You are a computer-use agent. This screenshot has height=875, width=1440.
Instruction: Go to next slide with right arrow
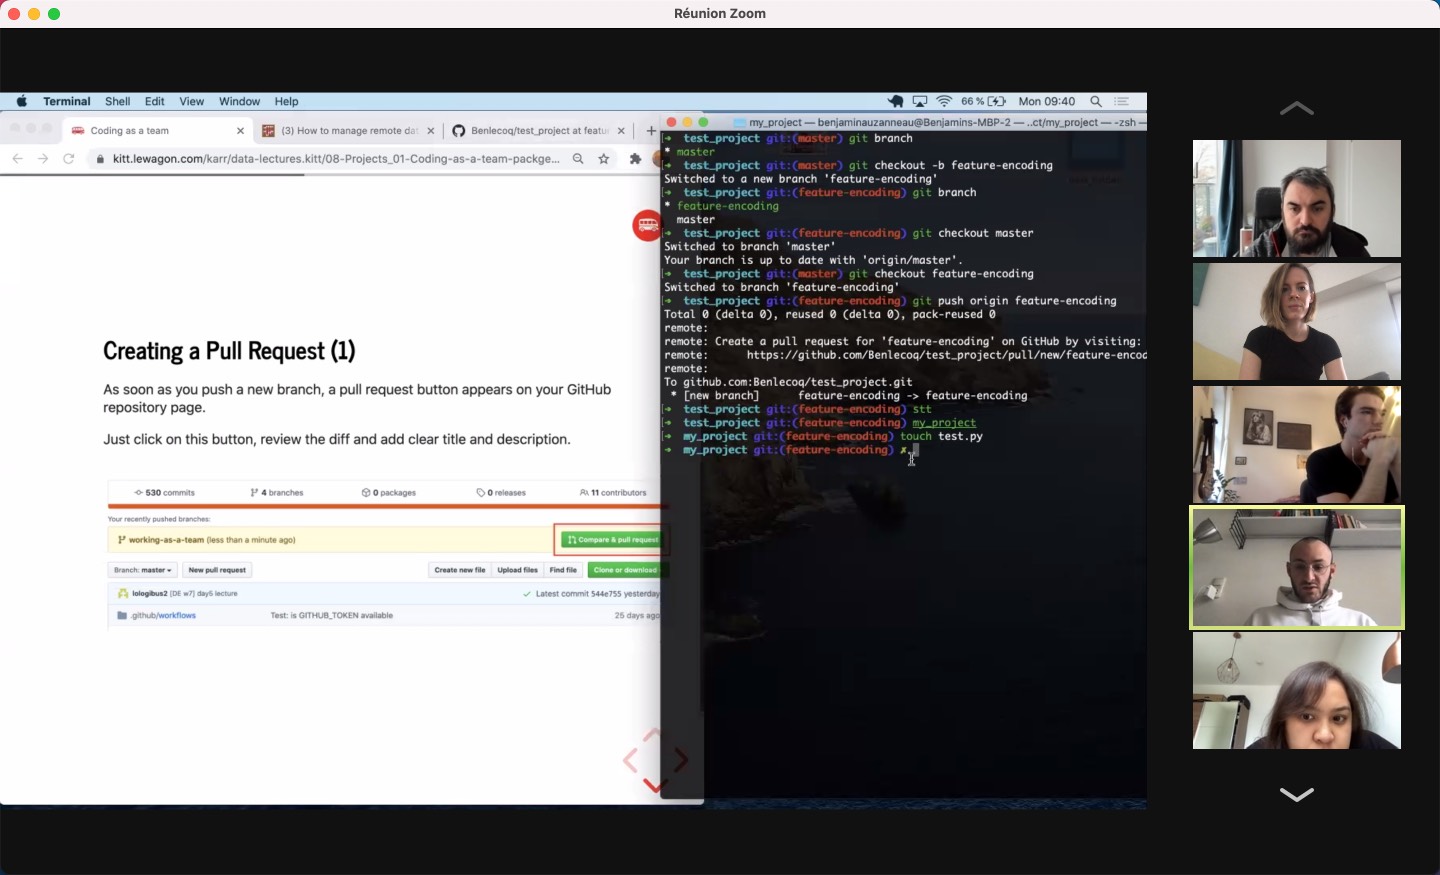(681, 760)
